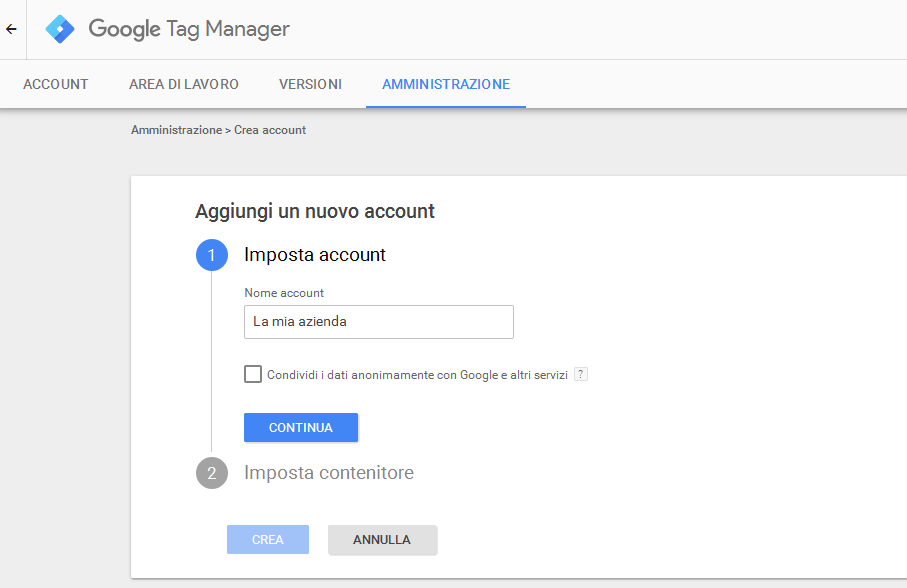
Task: Focus the Nome account input field
Action: pos(379,322)
